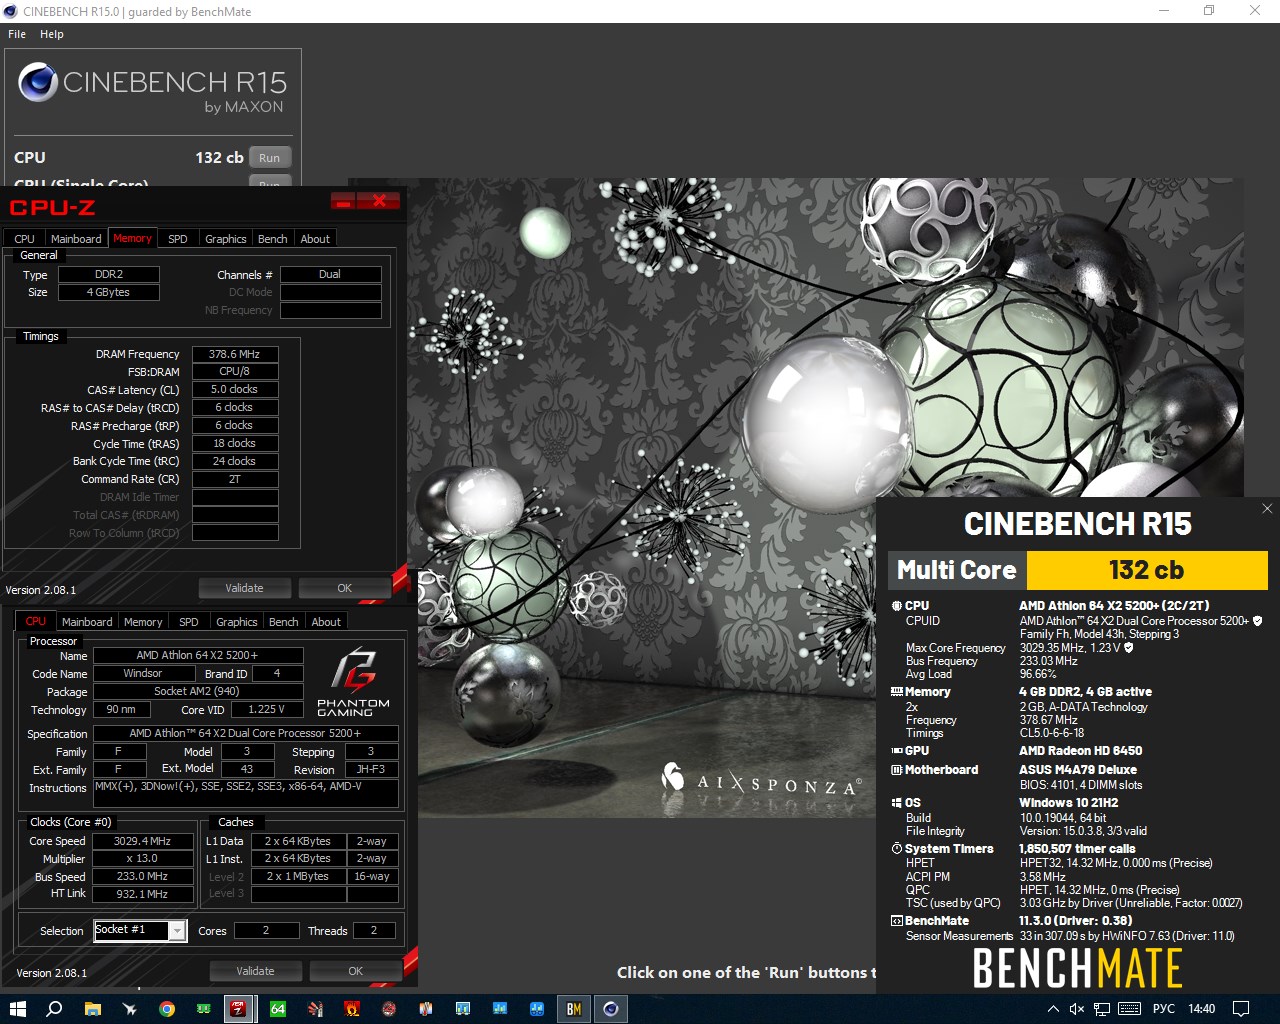1280x1024 pixels.
Task: Select SPD tab in upper CPU-Z window
Action: [x=178, y=239]
